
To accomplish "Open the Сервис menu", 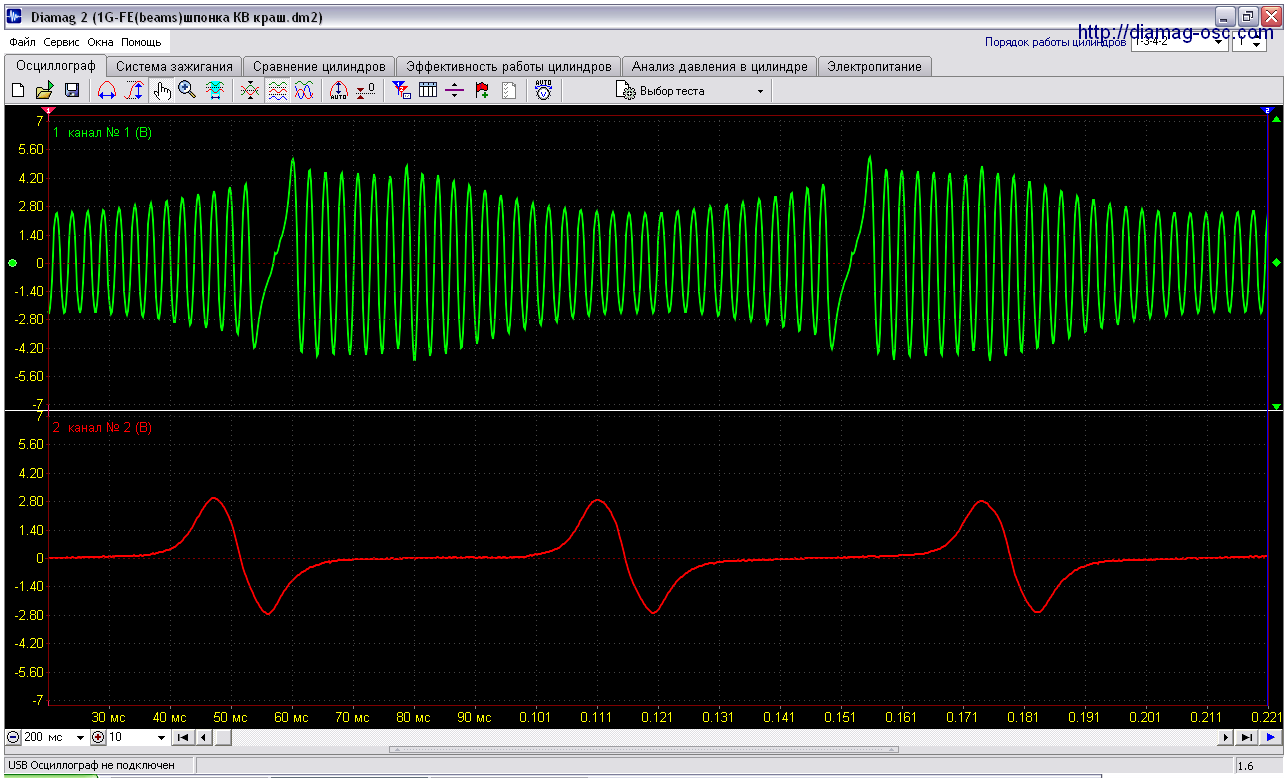I will tap(62, 43).
